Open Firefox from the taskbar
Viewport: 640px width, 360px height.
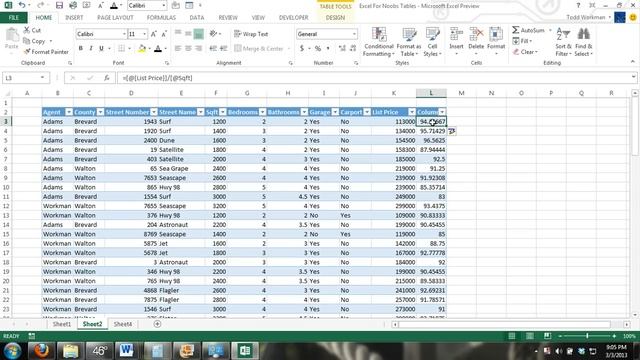pyautogui.click(x=41, y=351)
